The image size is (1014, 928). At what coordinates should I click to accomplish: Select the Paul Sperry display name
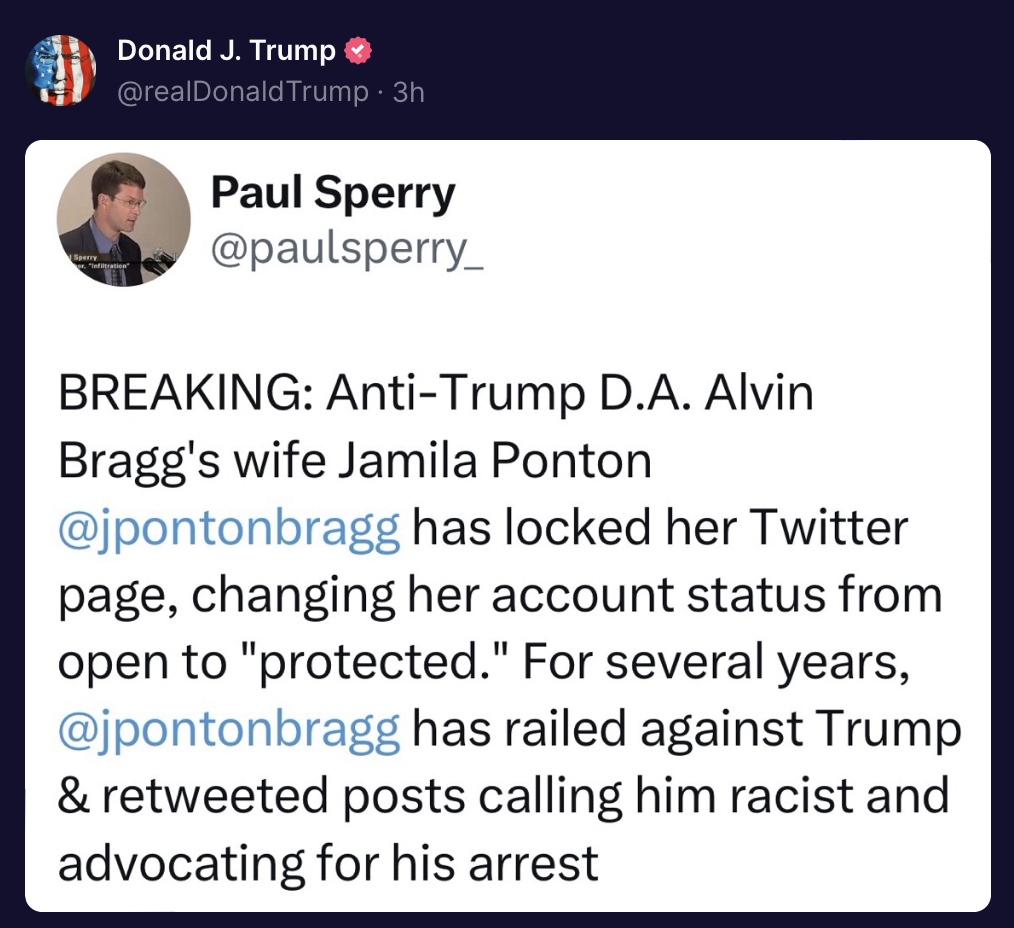pyautogui.click(x=331, y=193)
